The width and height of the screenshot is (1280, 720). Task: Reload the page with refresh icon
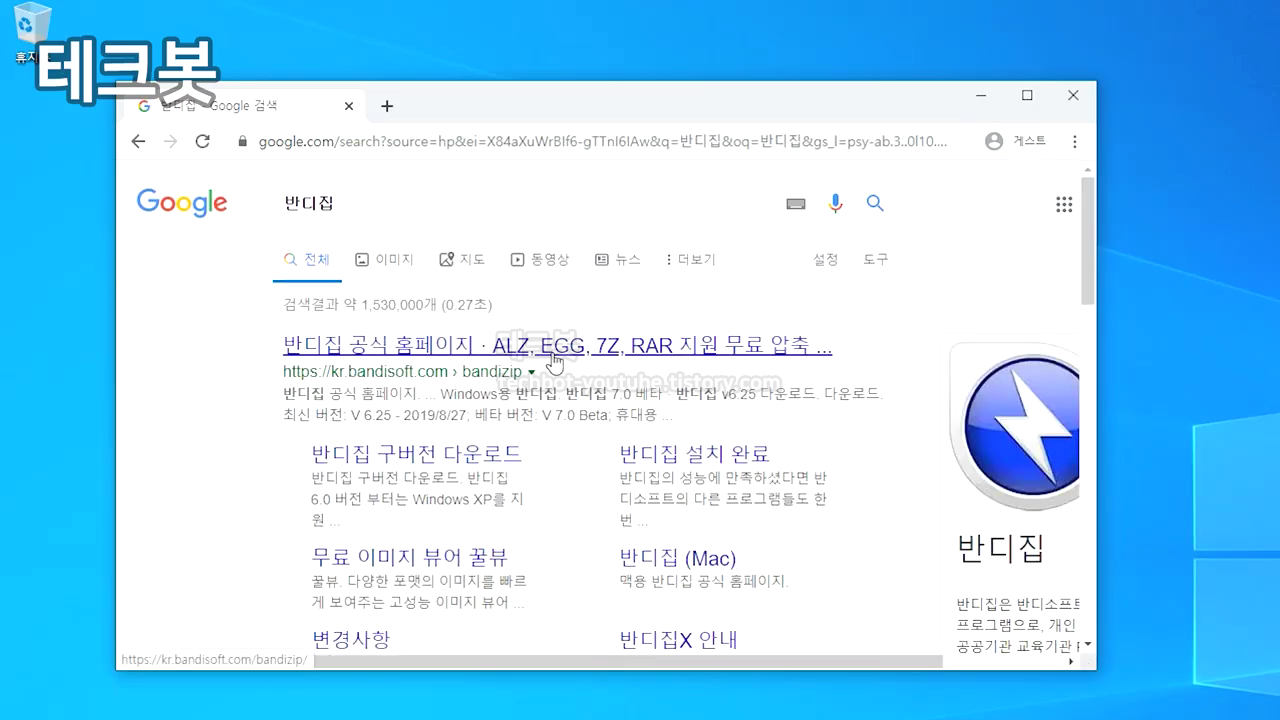(x=202, y=141)
